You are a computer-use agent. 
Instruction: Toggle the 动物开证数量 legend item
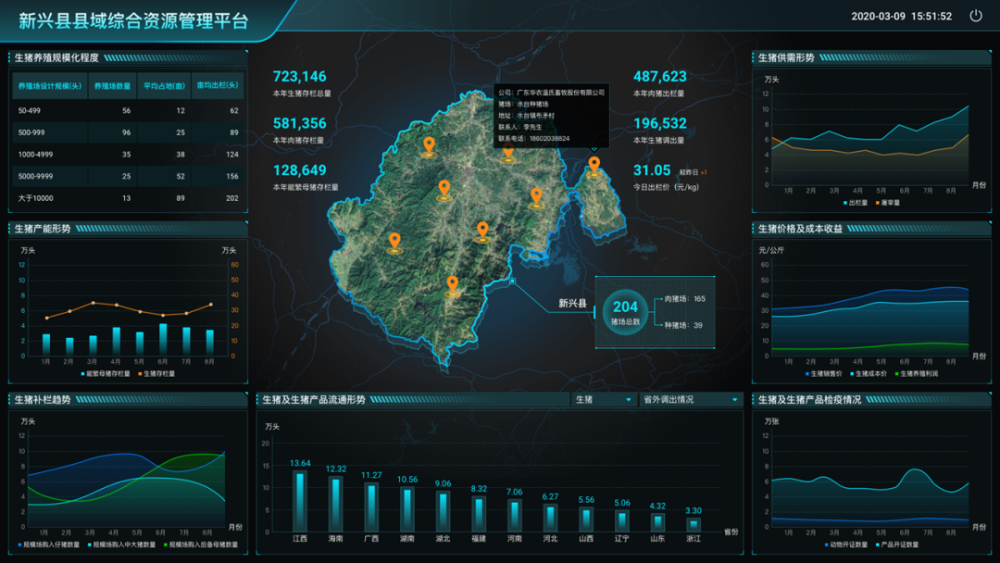[x=845, y=545]
